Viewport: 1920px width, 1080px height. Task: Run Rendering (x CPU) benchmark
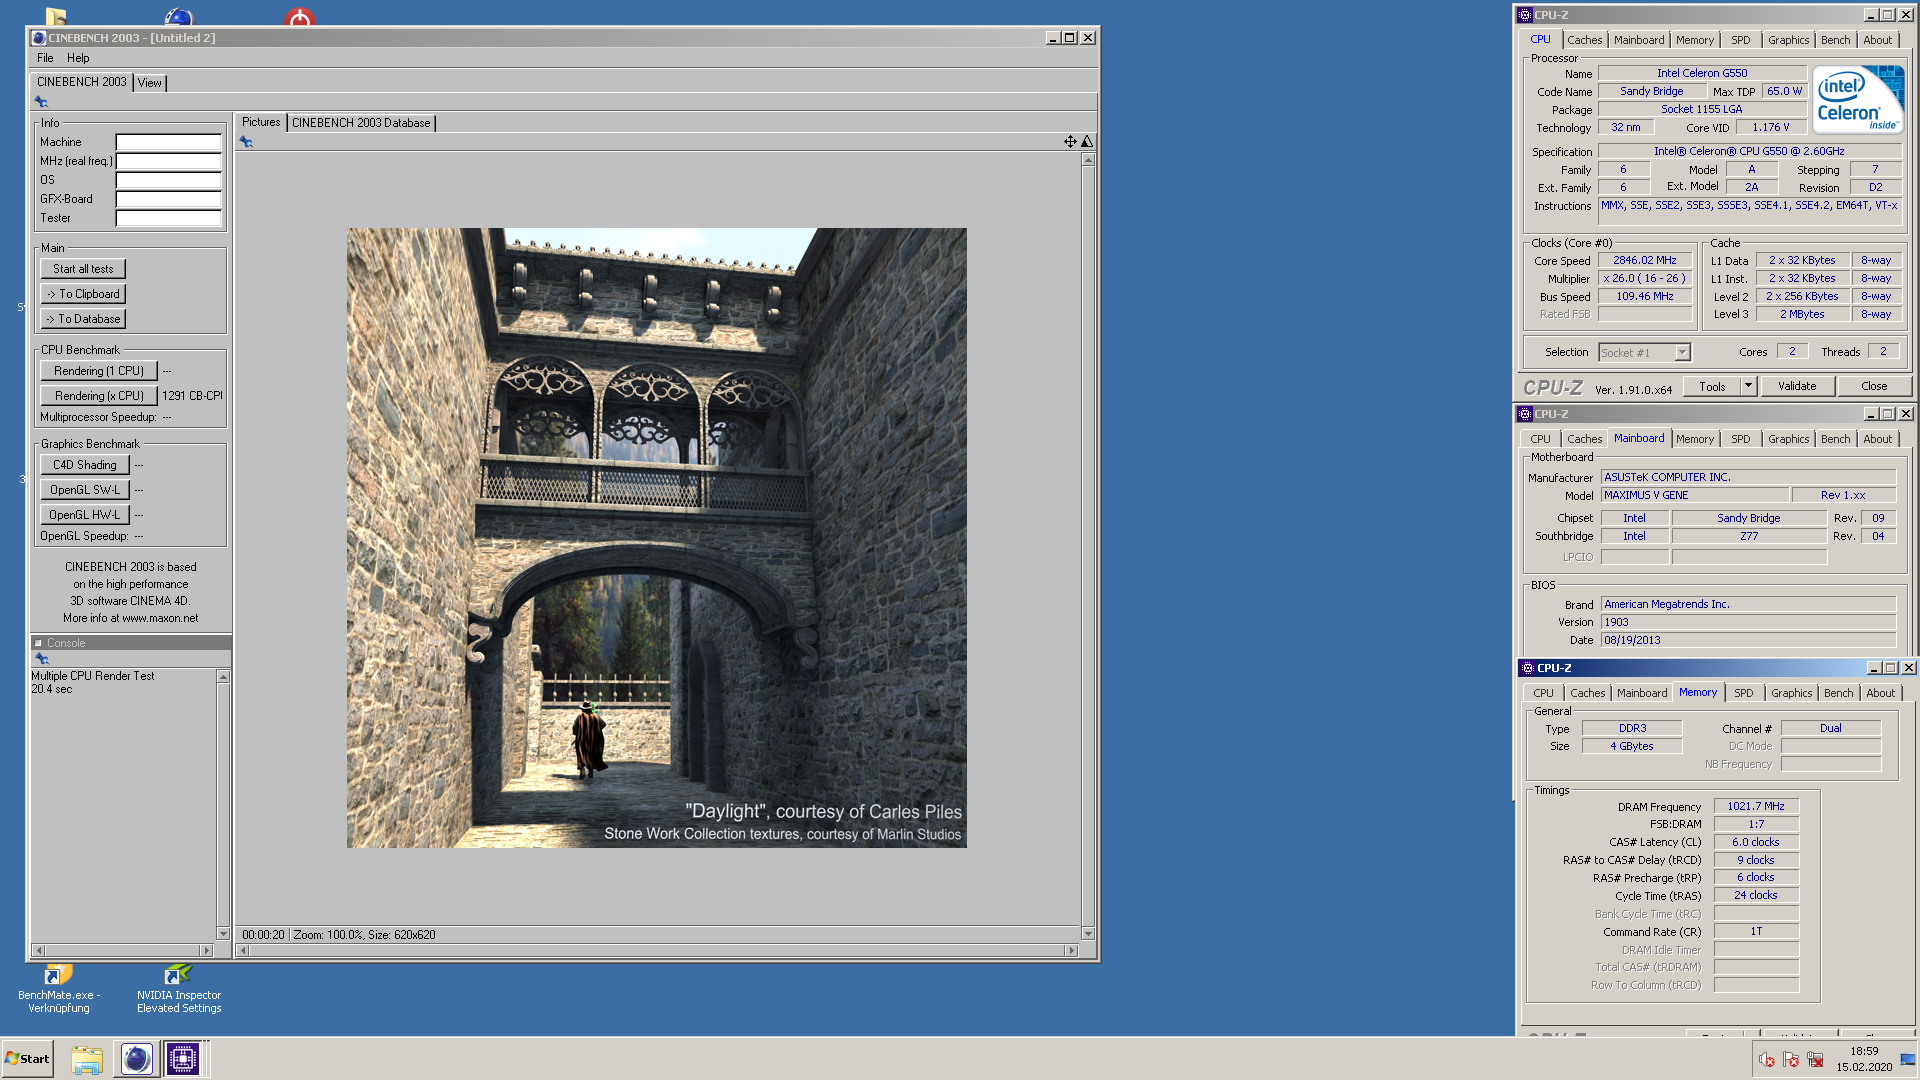click(x=99, y=396)
